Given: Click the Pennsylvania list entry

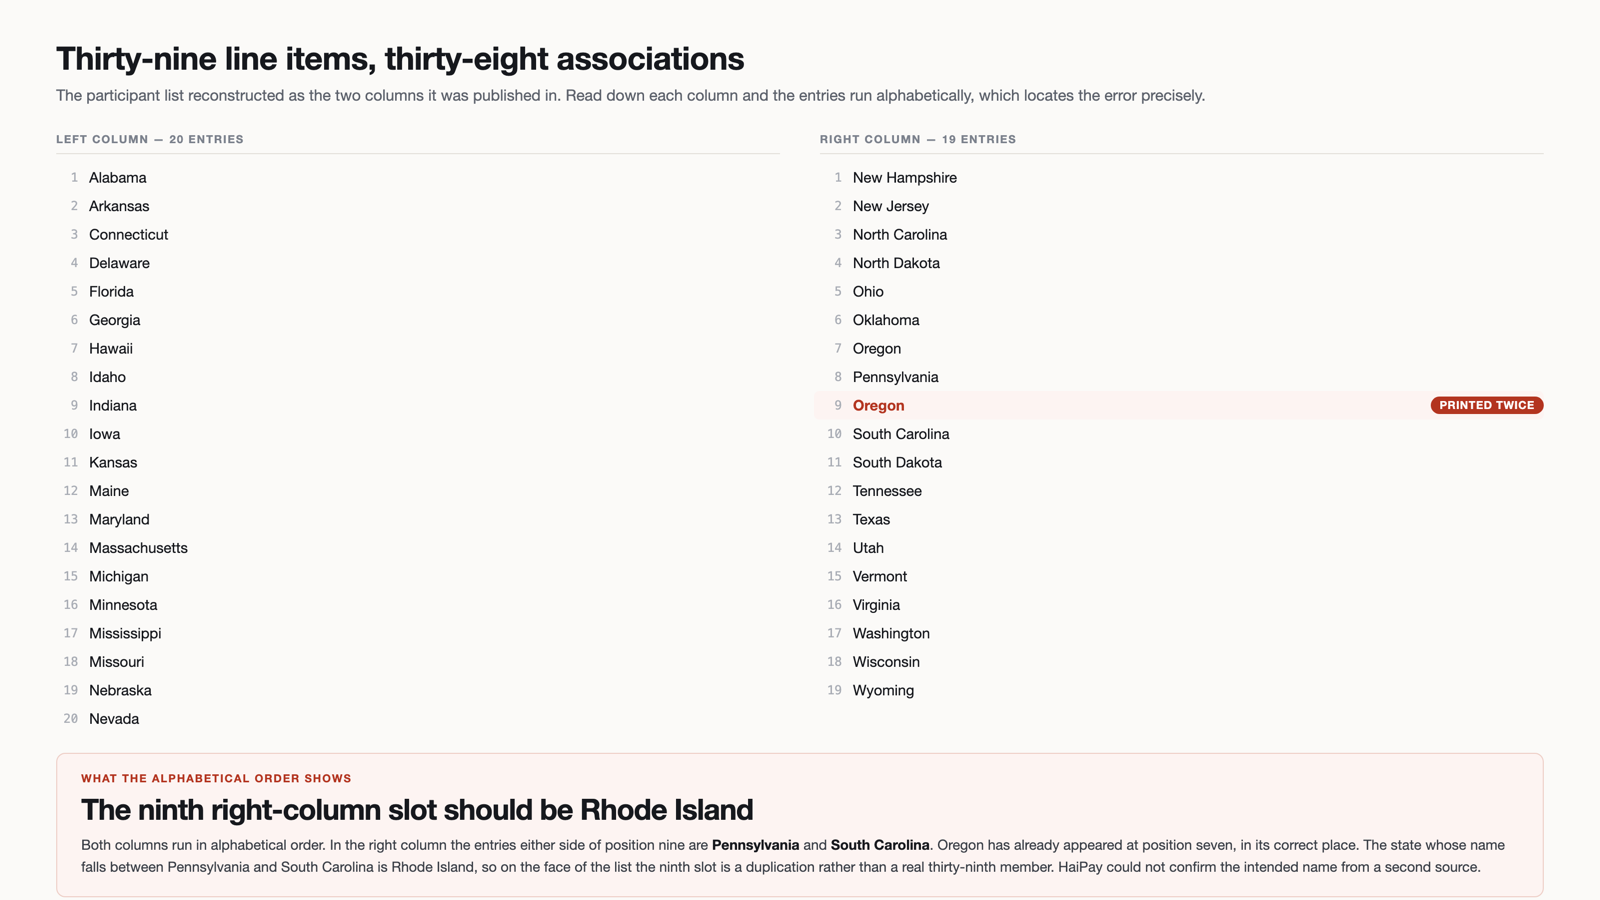Looking at the screenshot, I should (895, 377).
